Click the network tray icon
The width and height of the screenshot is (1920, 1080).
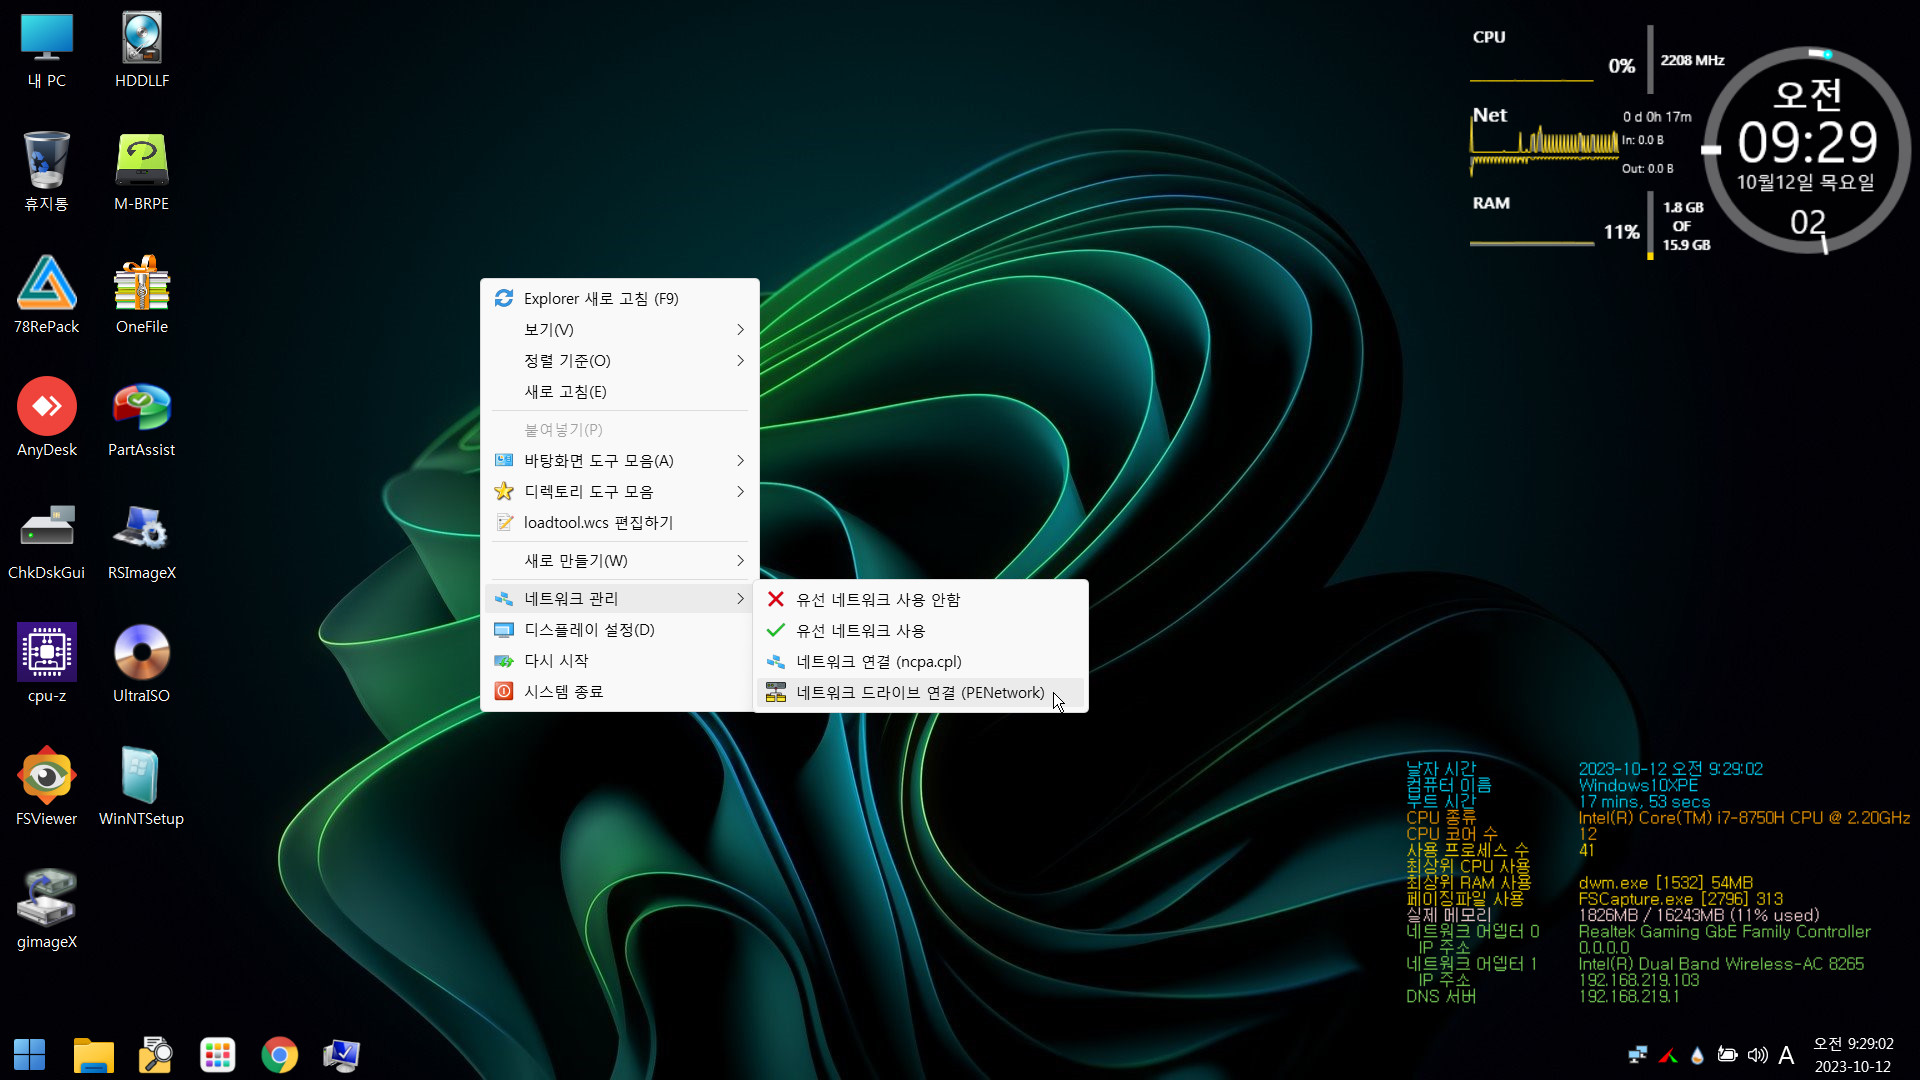pos(1637,1055)
